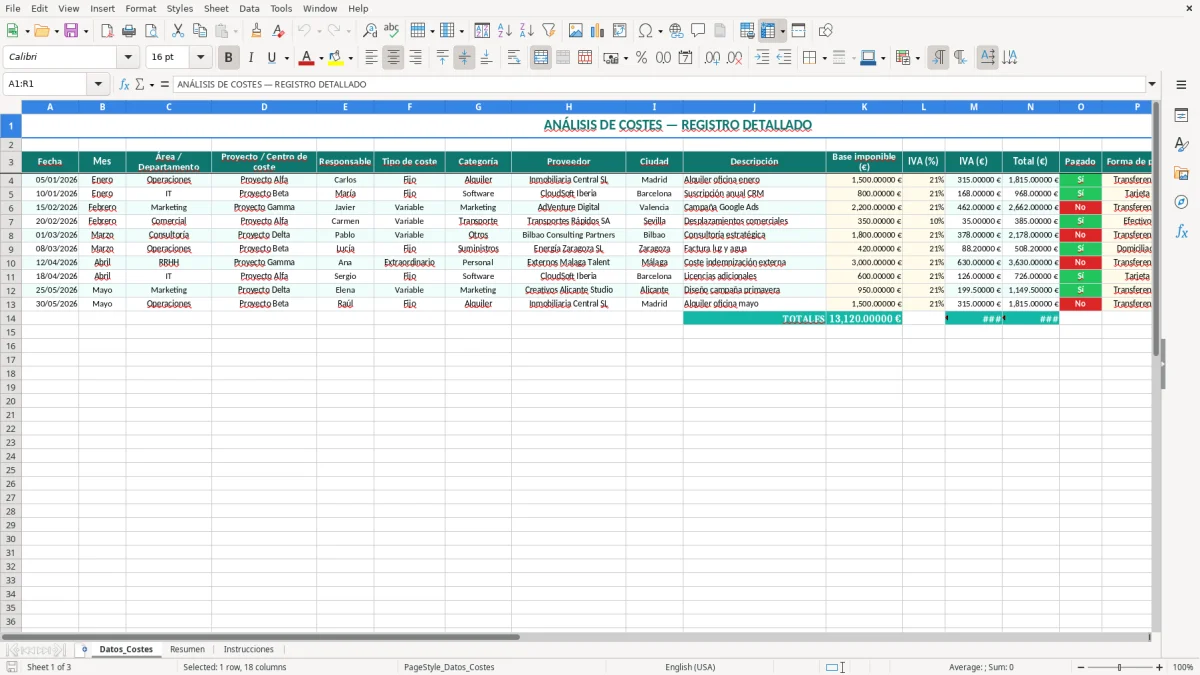
Task: Apply the yellow background color swatch
Action: click(336, 58)
